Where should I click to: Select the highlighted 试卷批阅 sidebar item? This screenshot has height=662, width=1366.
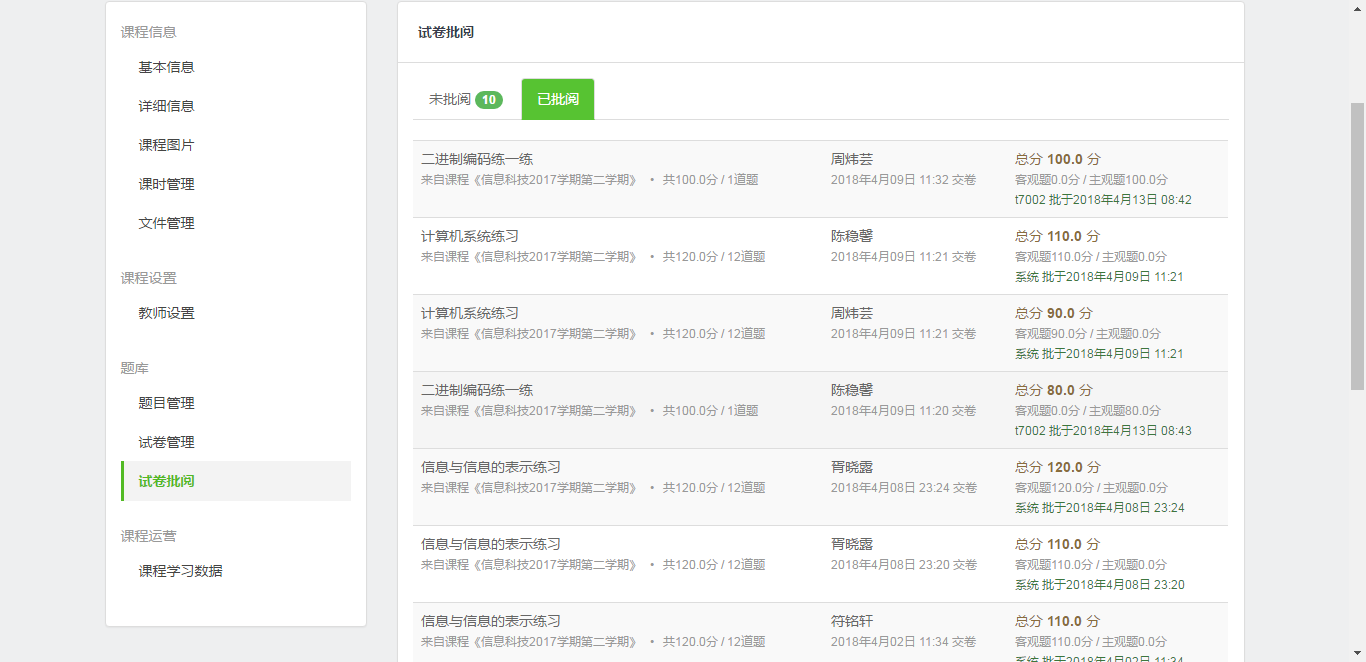(x=166, y=481)
